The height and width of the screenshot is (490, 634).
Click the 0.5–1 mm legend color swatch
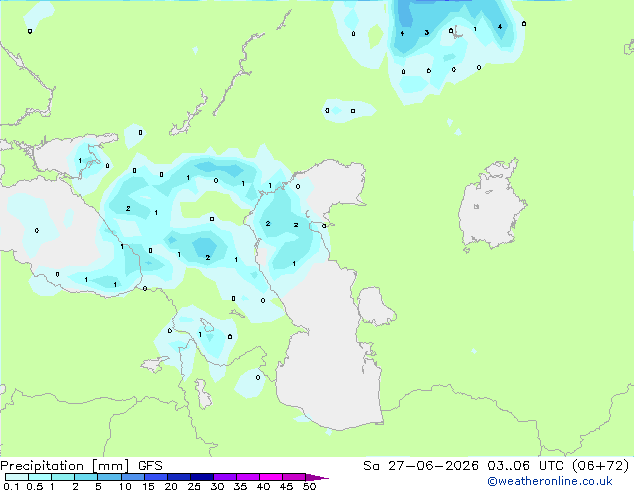[40, 477]
